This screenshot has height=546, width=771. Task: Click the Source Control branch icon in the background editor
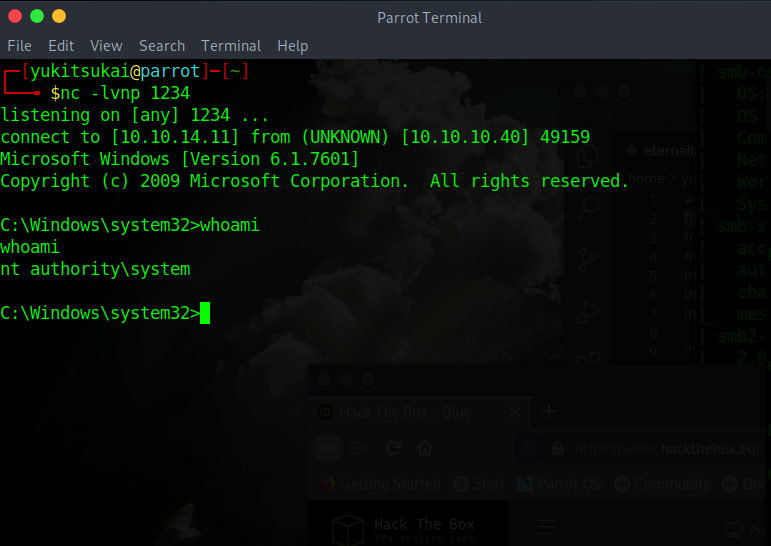(x=588, y=260)
